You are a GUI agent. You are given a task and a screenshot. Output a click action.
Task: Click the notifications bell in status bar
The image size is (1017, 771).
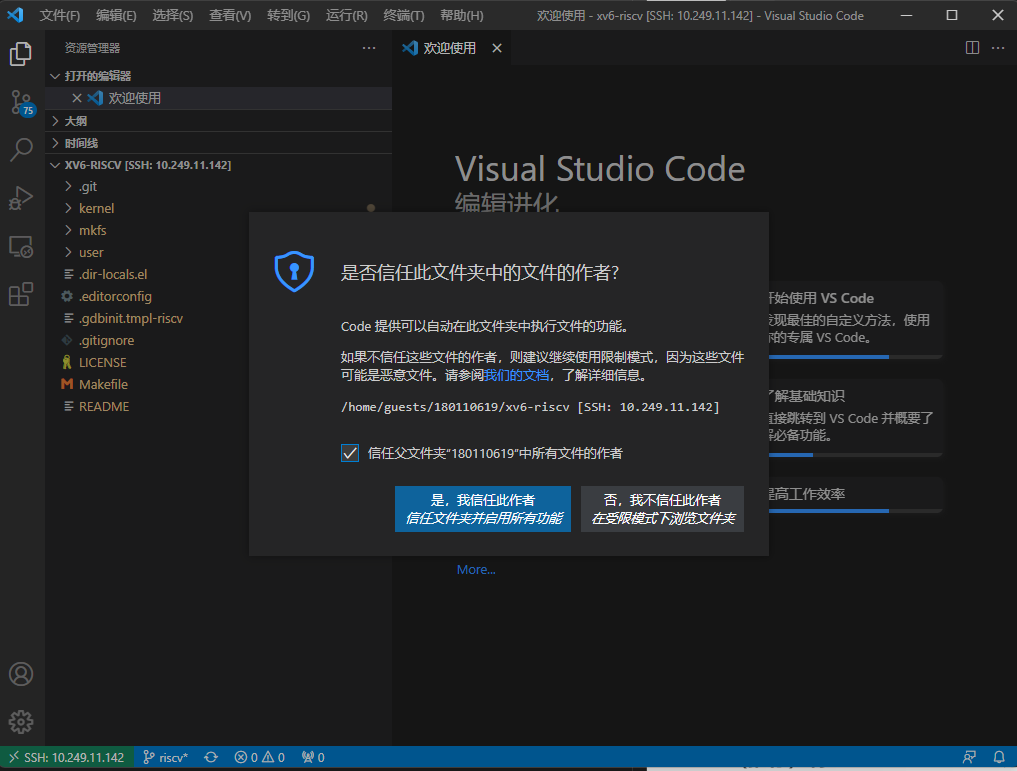click(x=998, y=757)
